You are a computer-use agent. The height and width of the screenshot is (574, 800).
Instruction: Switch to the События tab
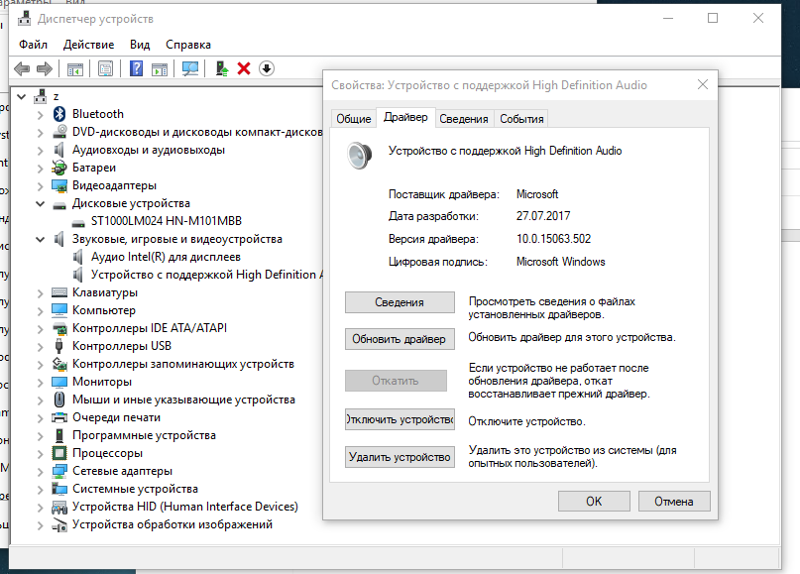(521, 119)
